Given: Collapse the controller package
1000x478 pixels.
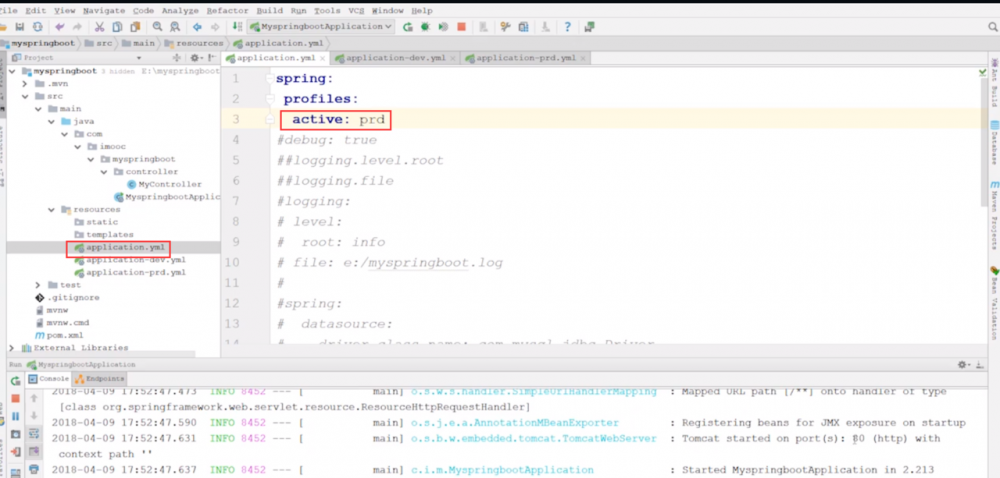Looking at the screenshot, I should (105, 172).
